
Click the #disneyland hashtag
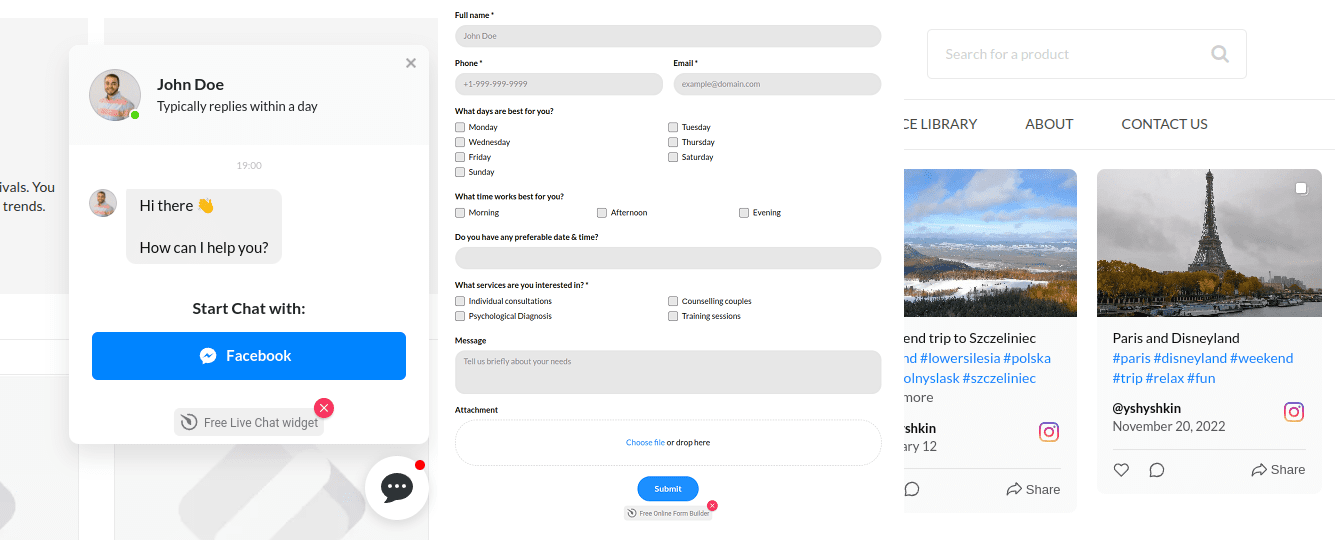[x=1190, y=358]
